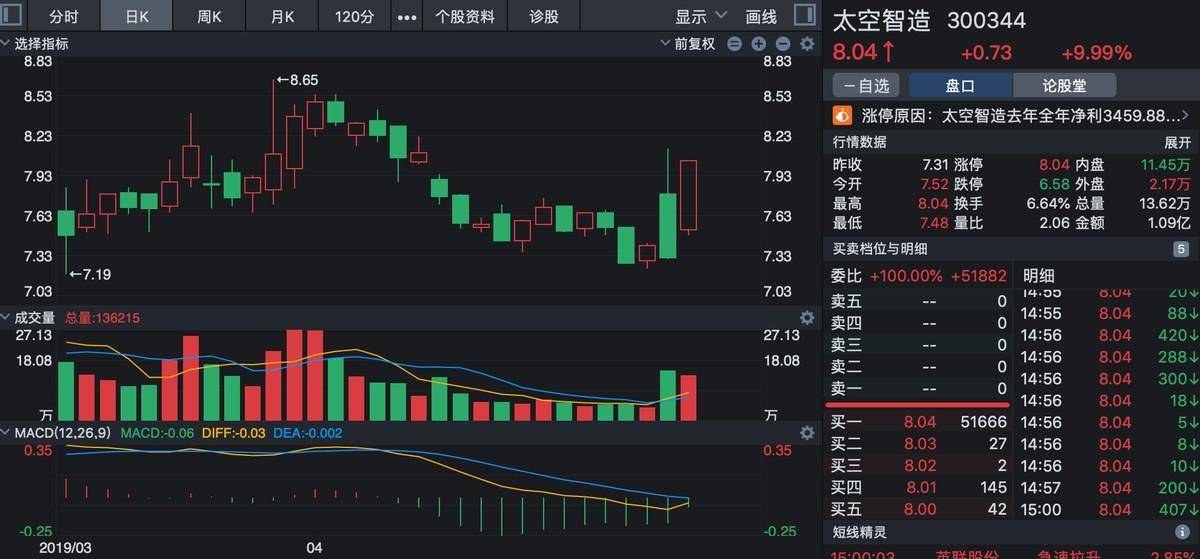This screenshot has height=559, width=1200.
Task: Select the 论股堂 tab
Action: click(1064, 86)
